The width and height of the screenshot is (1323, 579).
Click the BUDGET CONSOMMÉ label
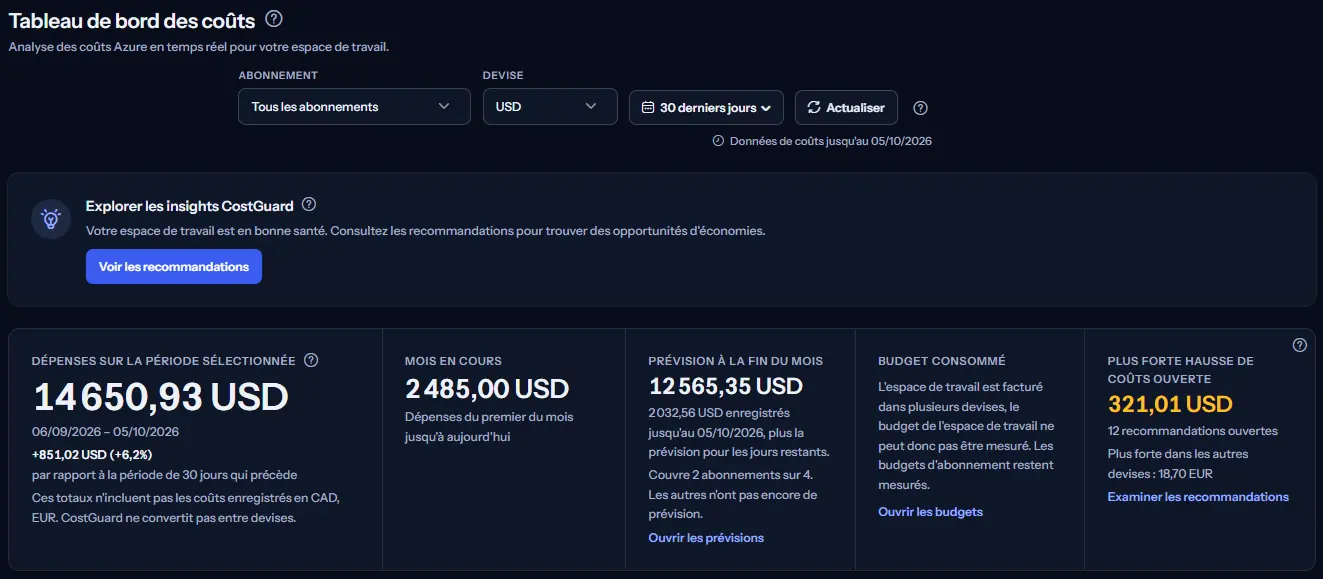tap(942, 361)
